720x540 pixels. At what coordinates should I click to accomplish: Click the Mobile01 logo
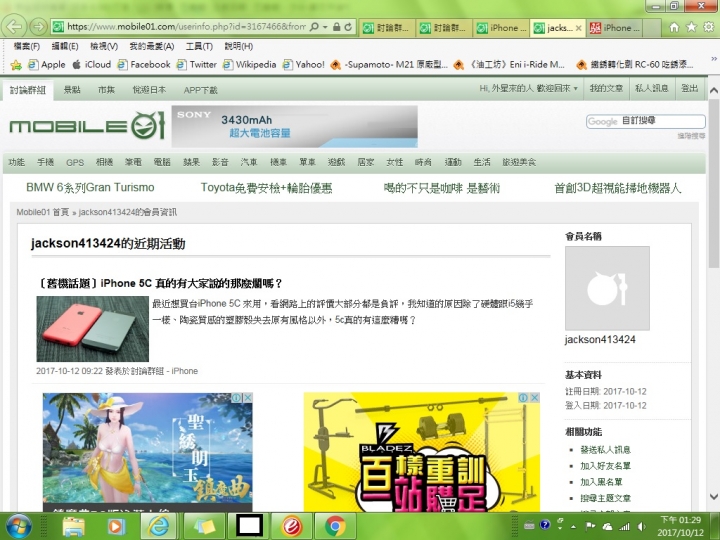pyautogui.click(x=87, y=125)
